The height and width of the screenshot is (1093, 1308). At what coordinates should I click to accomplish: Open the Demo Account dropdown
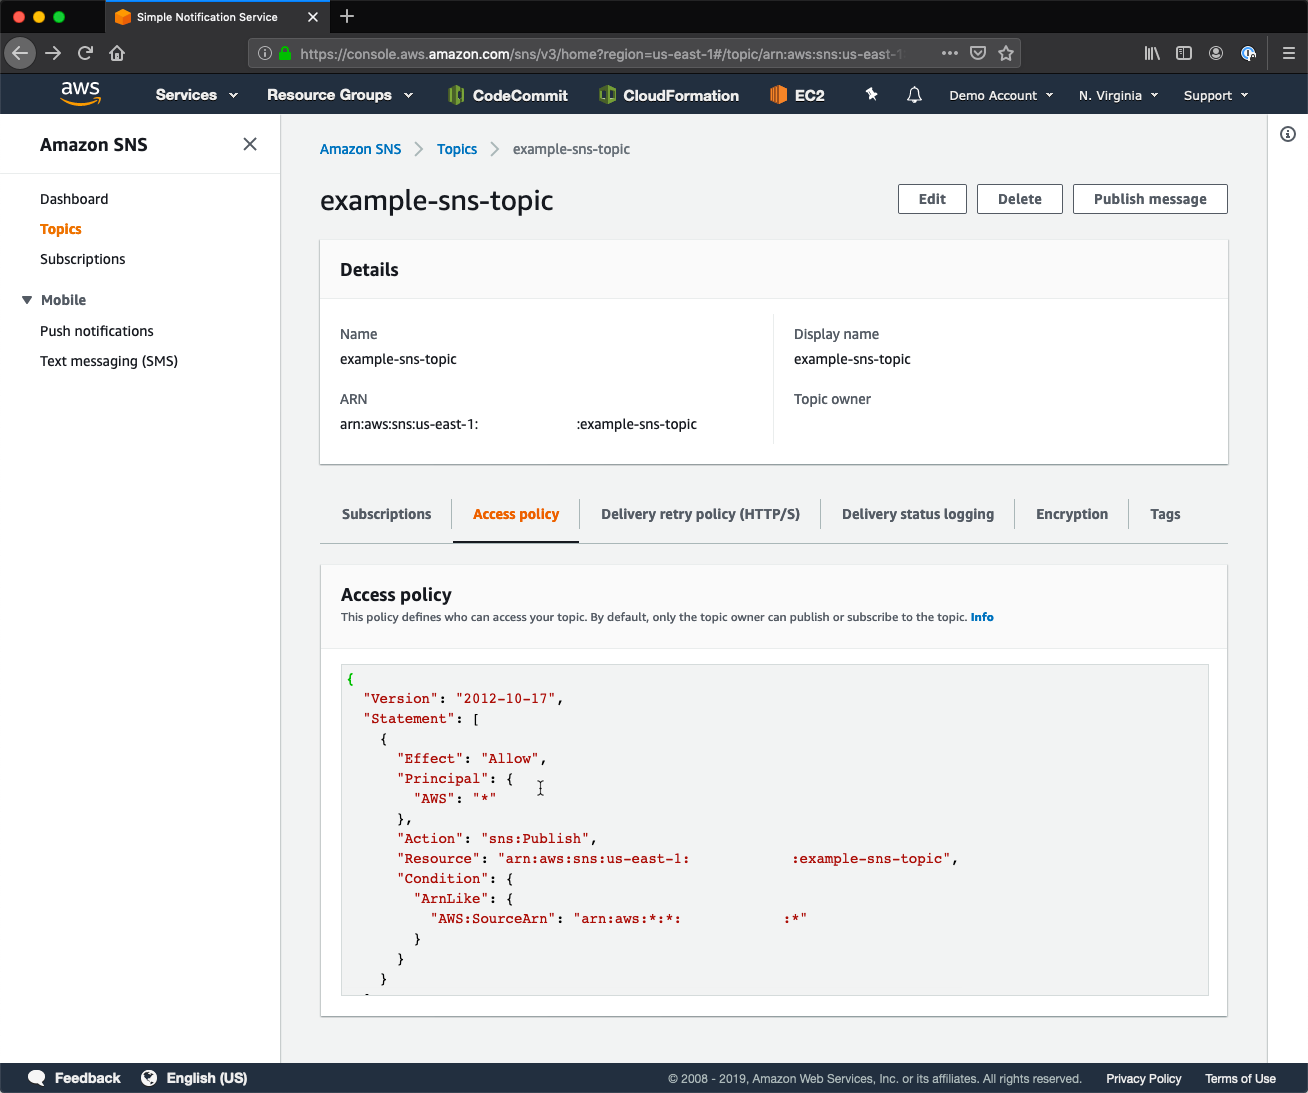(x=1001, y=95)
